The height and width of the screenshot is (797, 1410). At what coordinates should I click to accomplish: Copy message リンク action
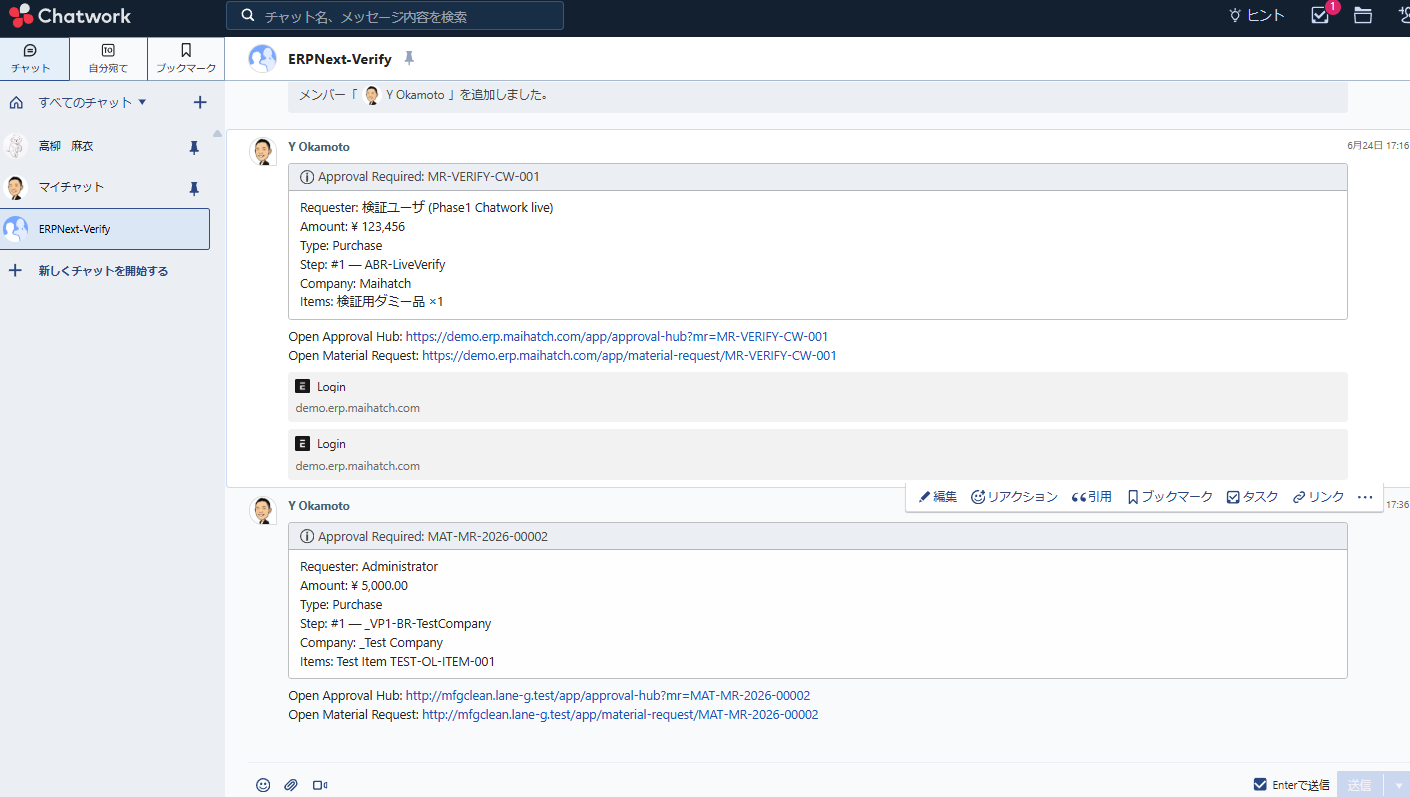coord(1318,497)
